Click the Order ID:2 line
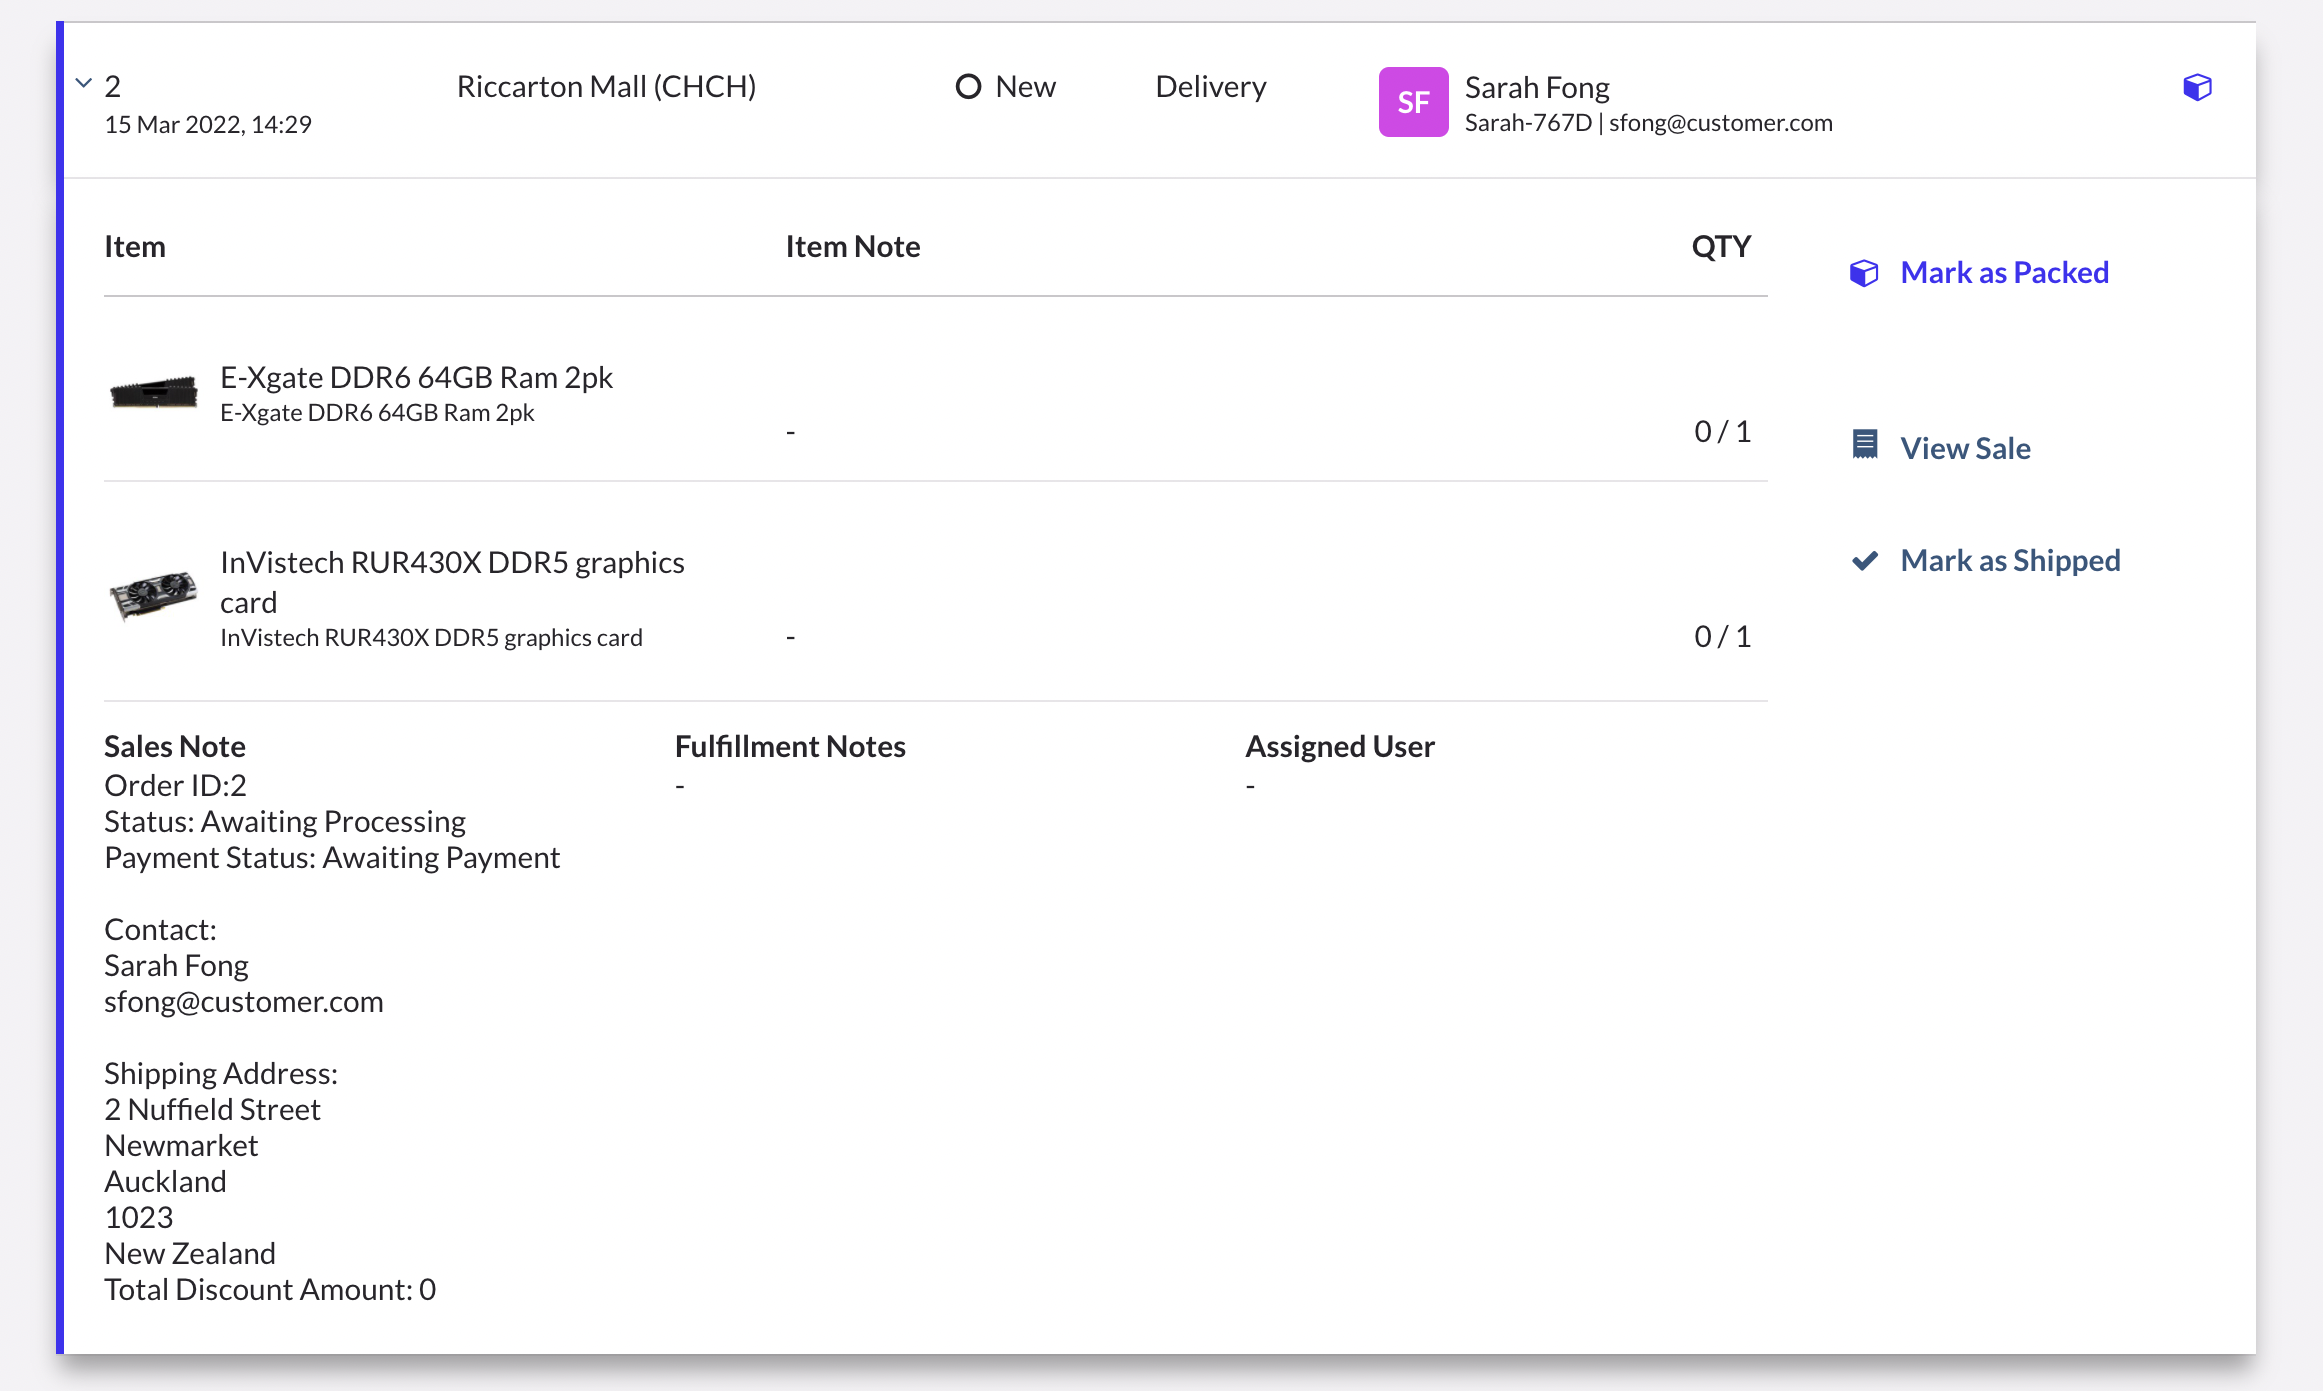Image resolution: width=2323 pixels, height=1391 pixels. click(x=175, y=786)
